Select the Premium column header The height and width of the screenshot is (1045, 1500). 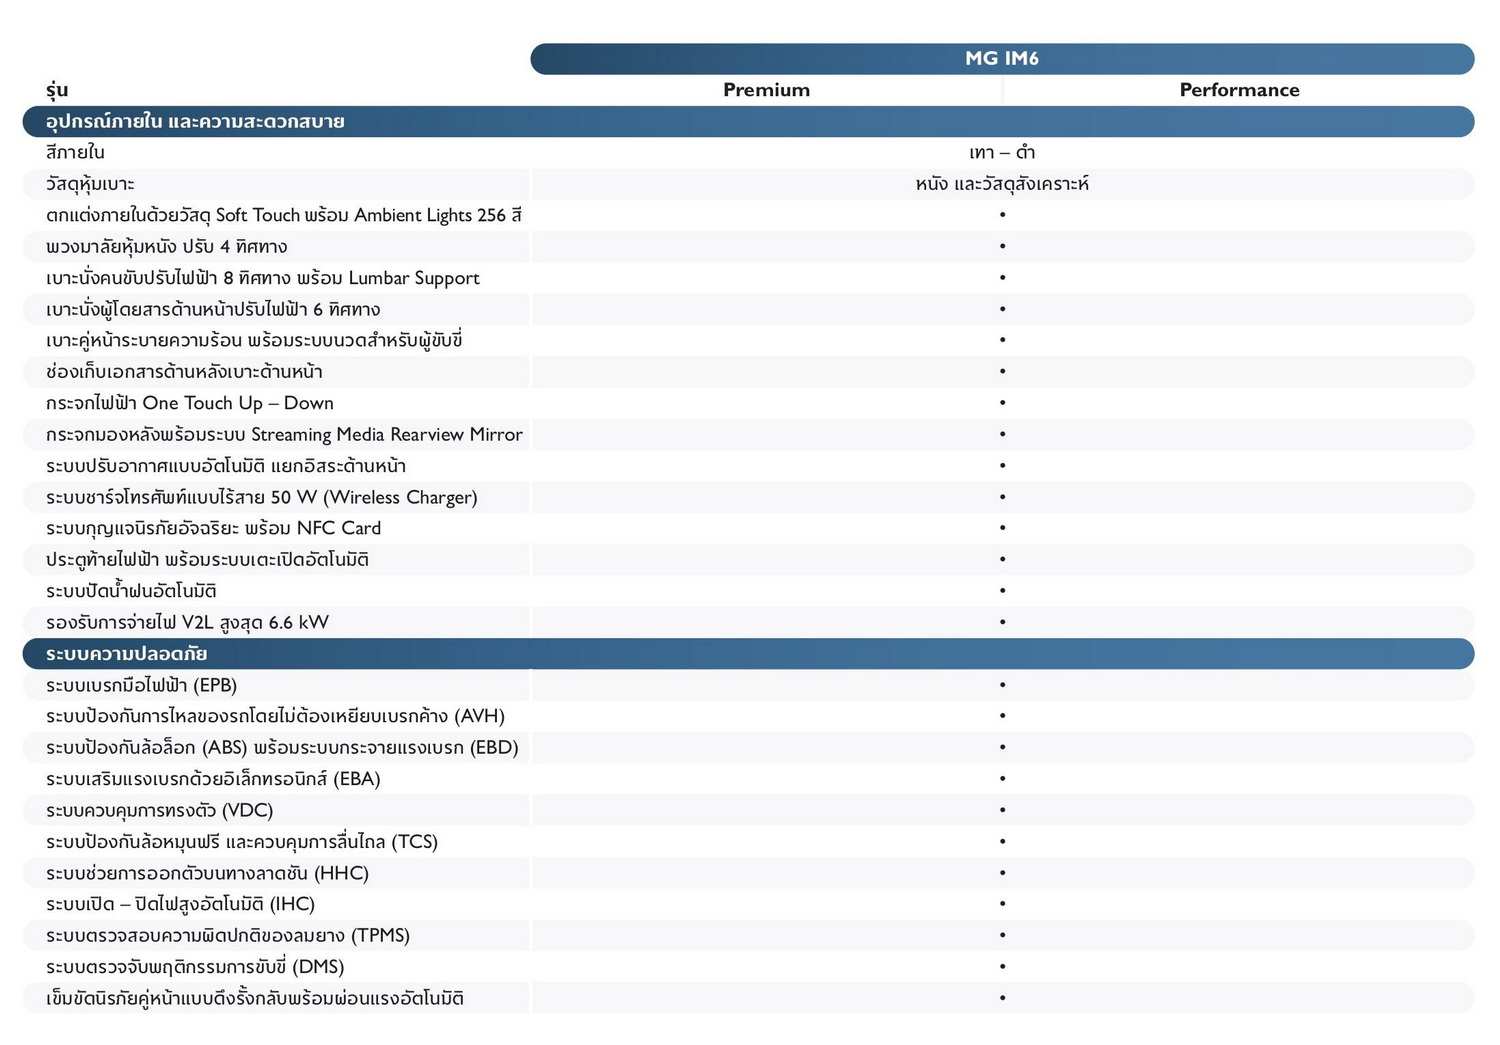[x=766, y=90]
